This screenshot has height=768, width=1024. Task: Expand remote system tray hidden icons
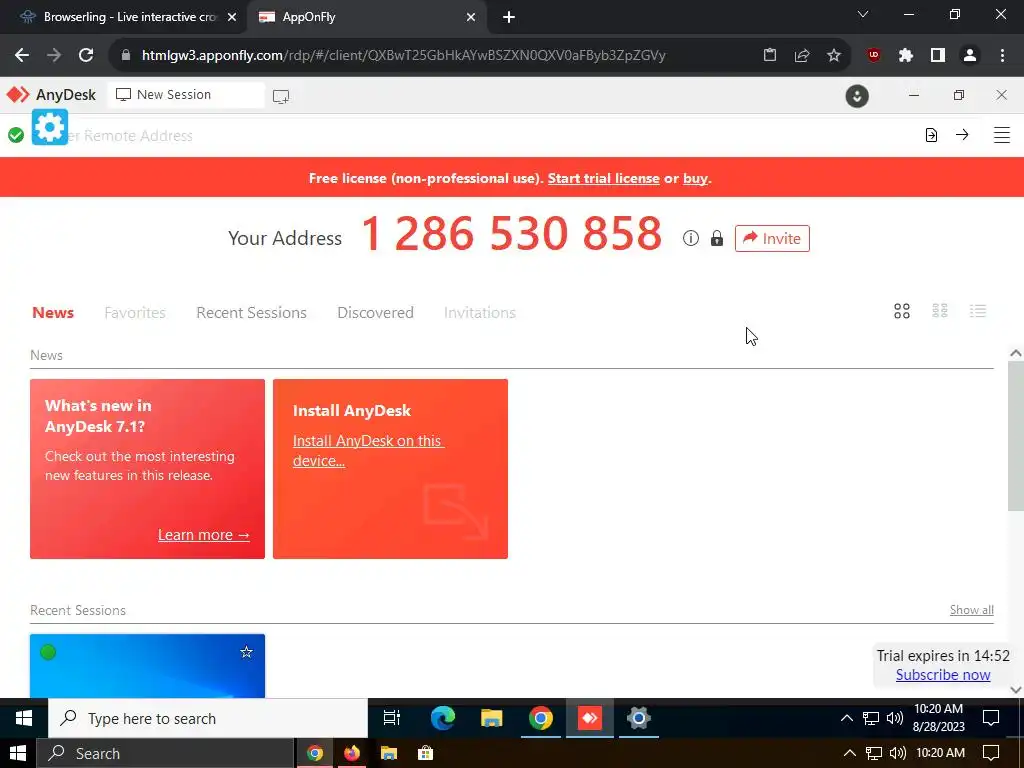846,718
